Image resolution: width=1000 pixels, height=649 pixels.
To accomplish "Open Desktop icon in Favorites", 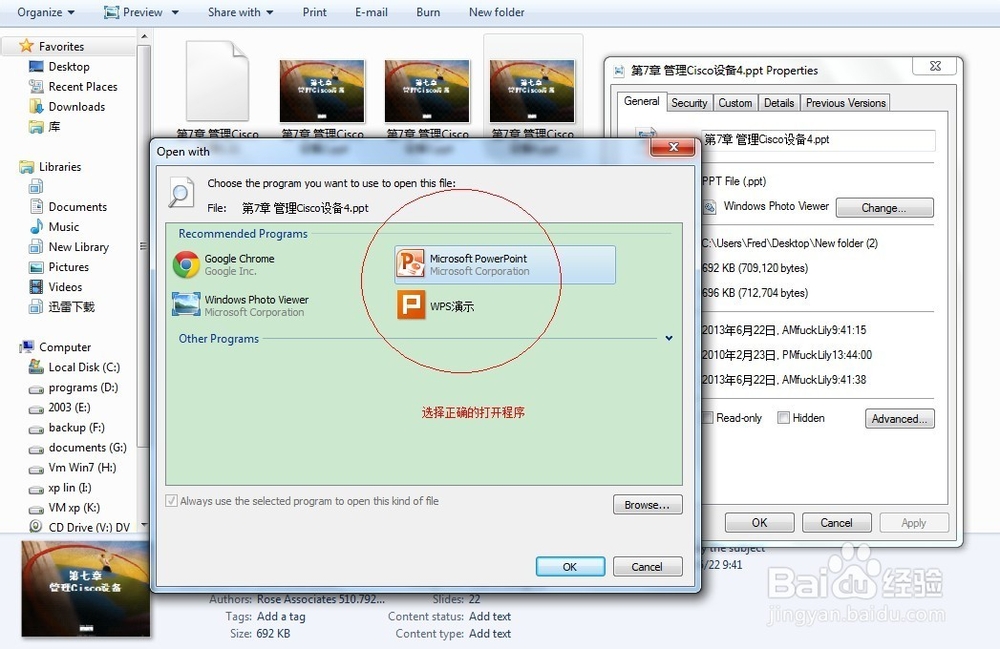I will [x=36, y=66].
